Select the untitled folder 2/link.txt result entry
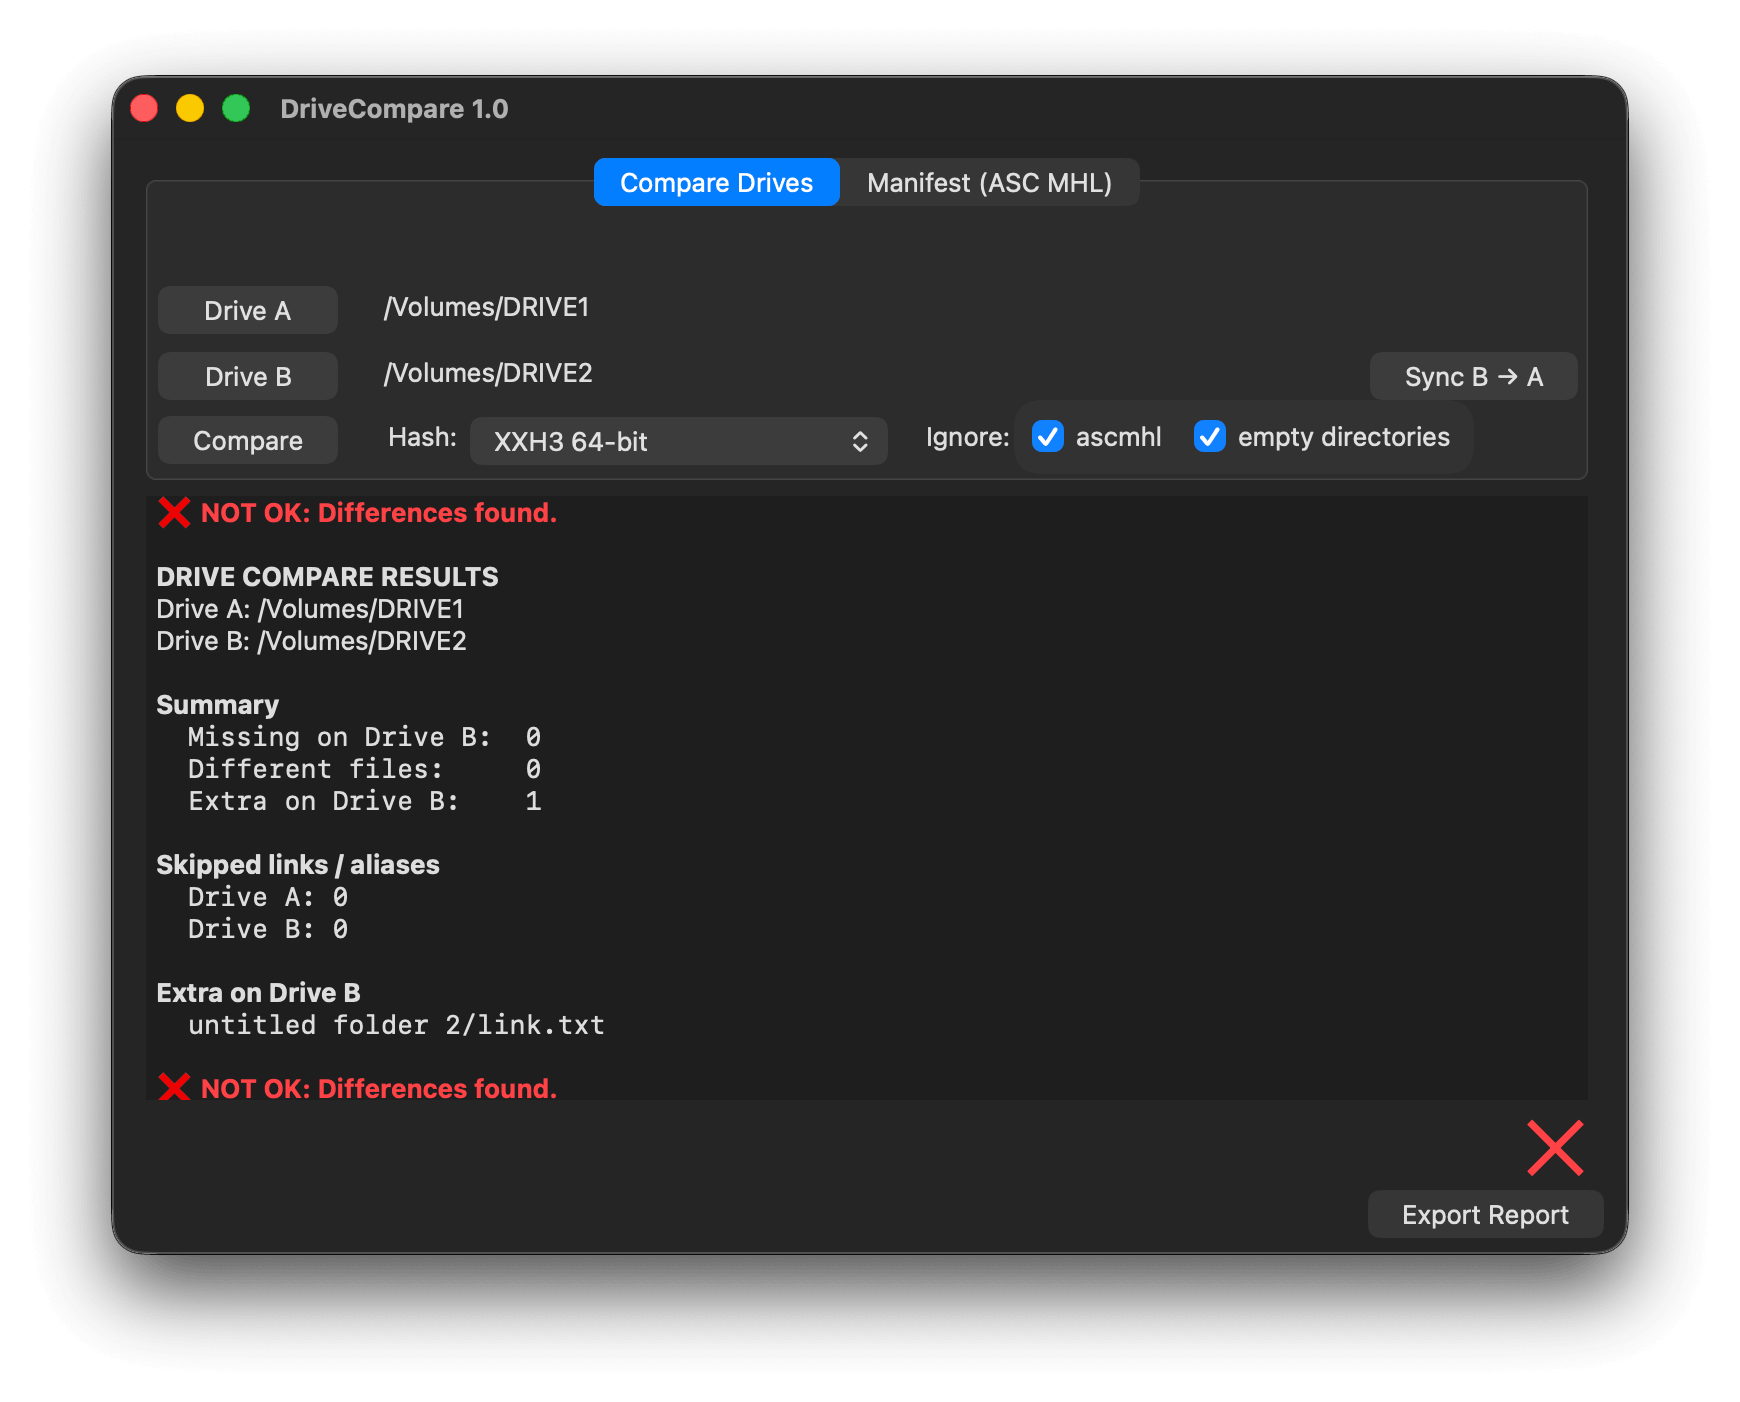Screen dimensions: 1740x1402 tap(396, 1025)
